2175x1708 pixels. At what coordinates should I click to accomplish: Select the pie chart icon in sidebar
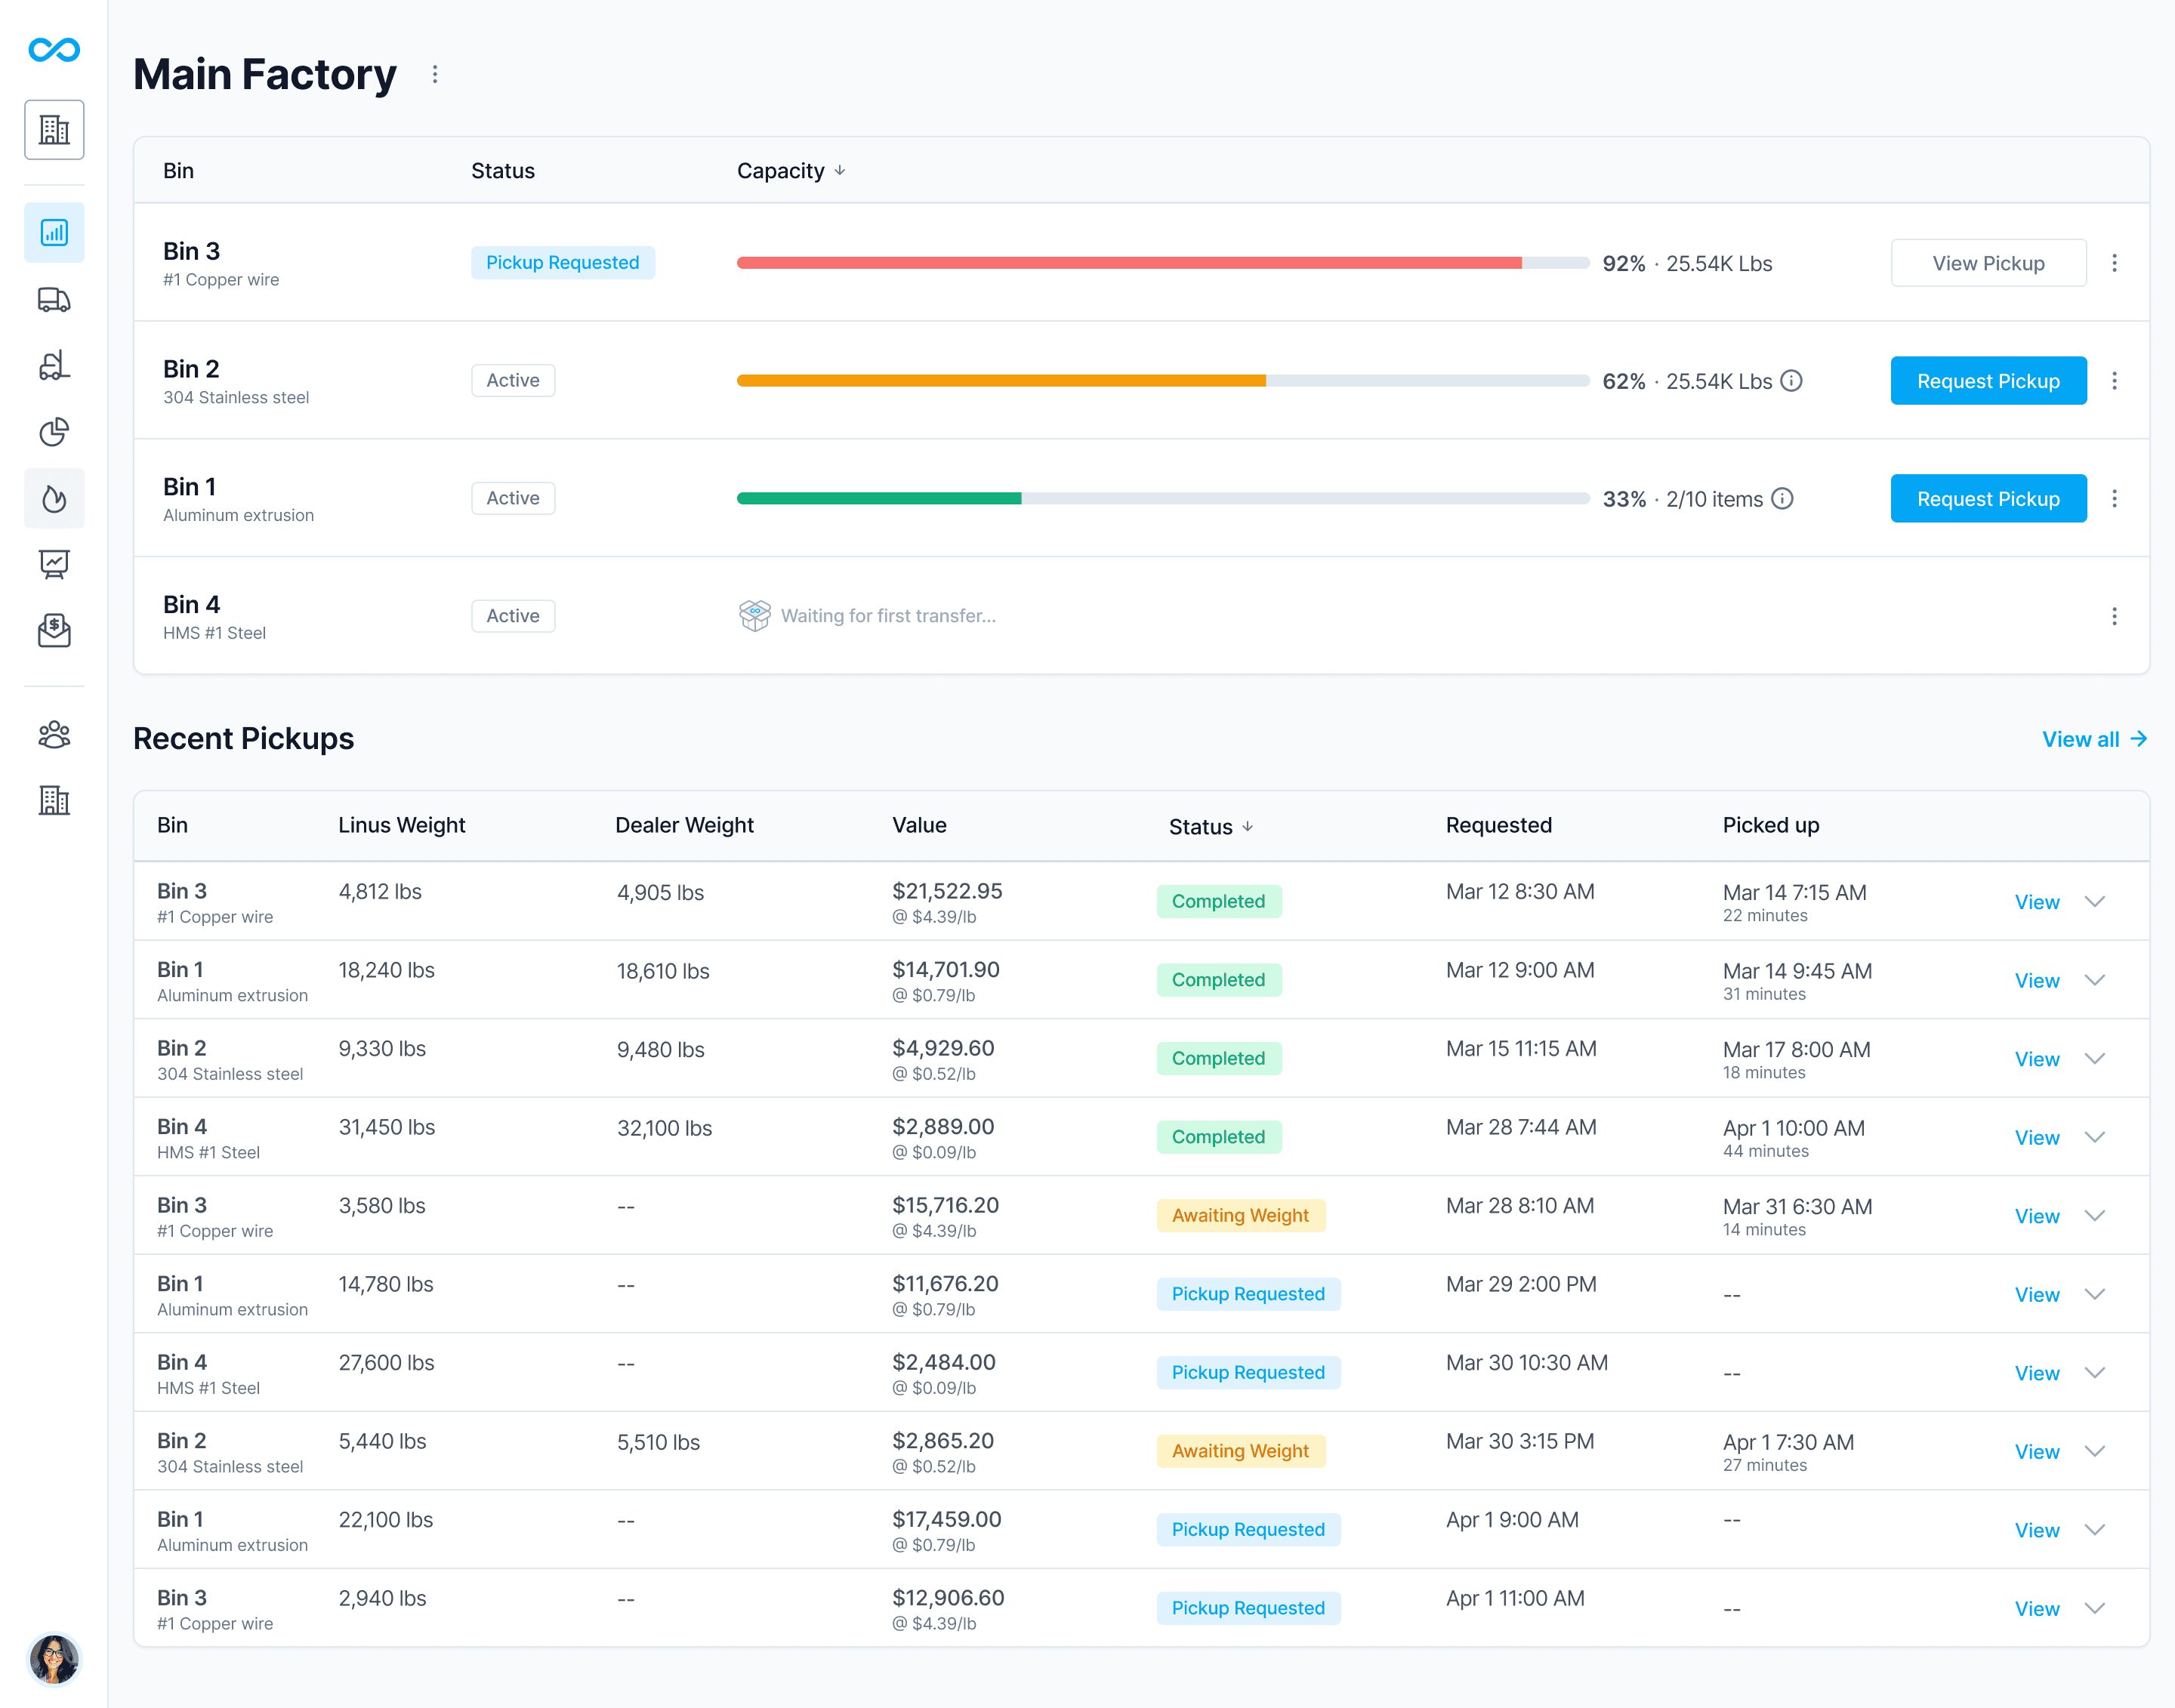coord(54,432)
